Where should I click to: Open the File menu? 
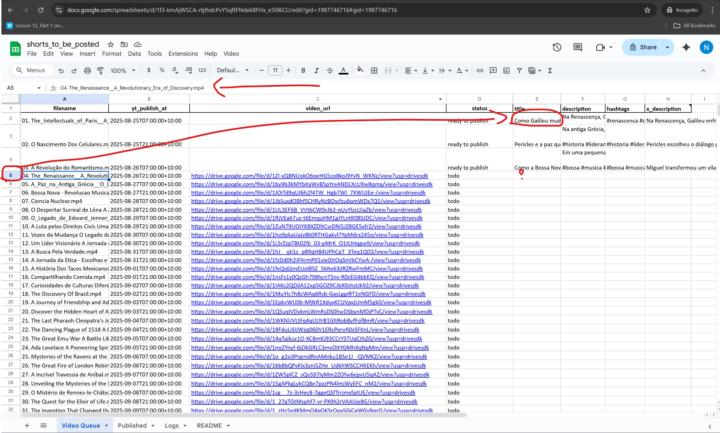32,54
